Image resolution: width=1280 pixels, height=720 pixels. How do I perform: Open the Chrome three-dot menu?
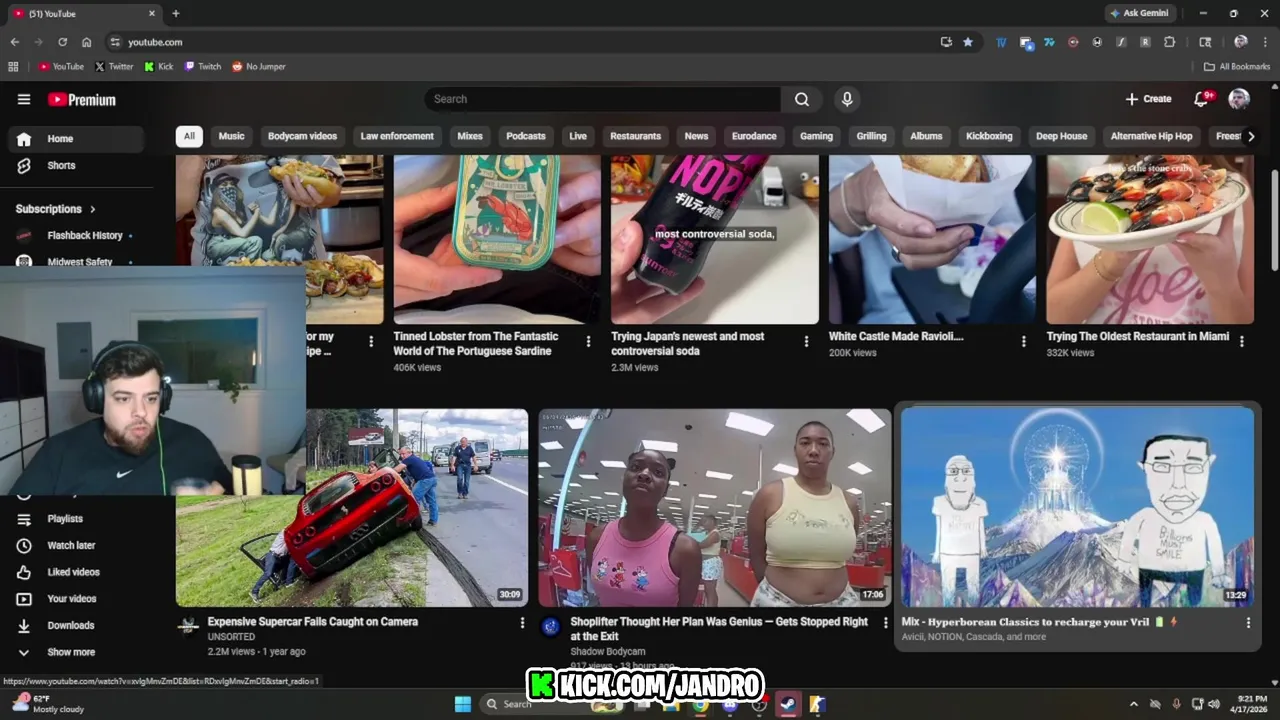pyautogui.click(x=1265, y=42)
